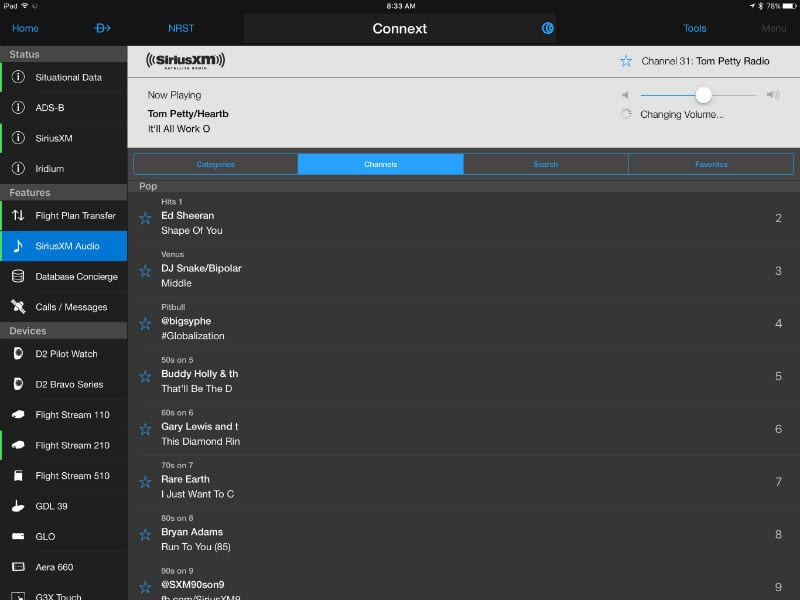Select GDL 39 device icon
This screenshot has height=600, width=800.
tap(18, 506)
